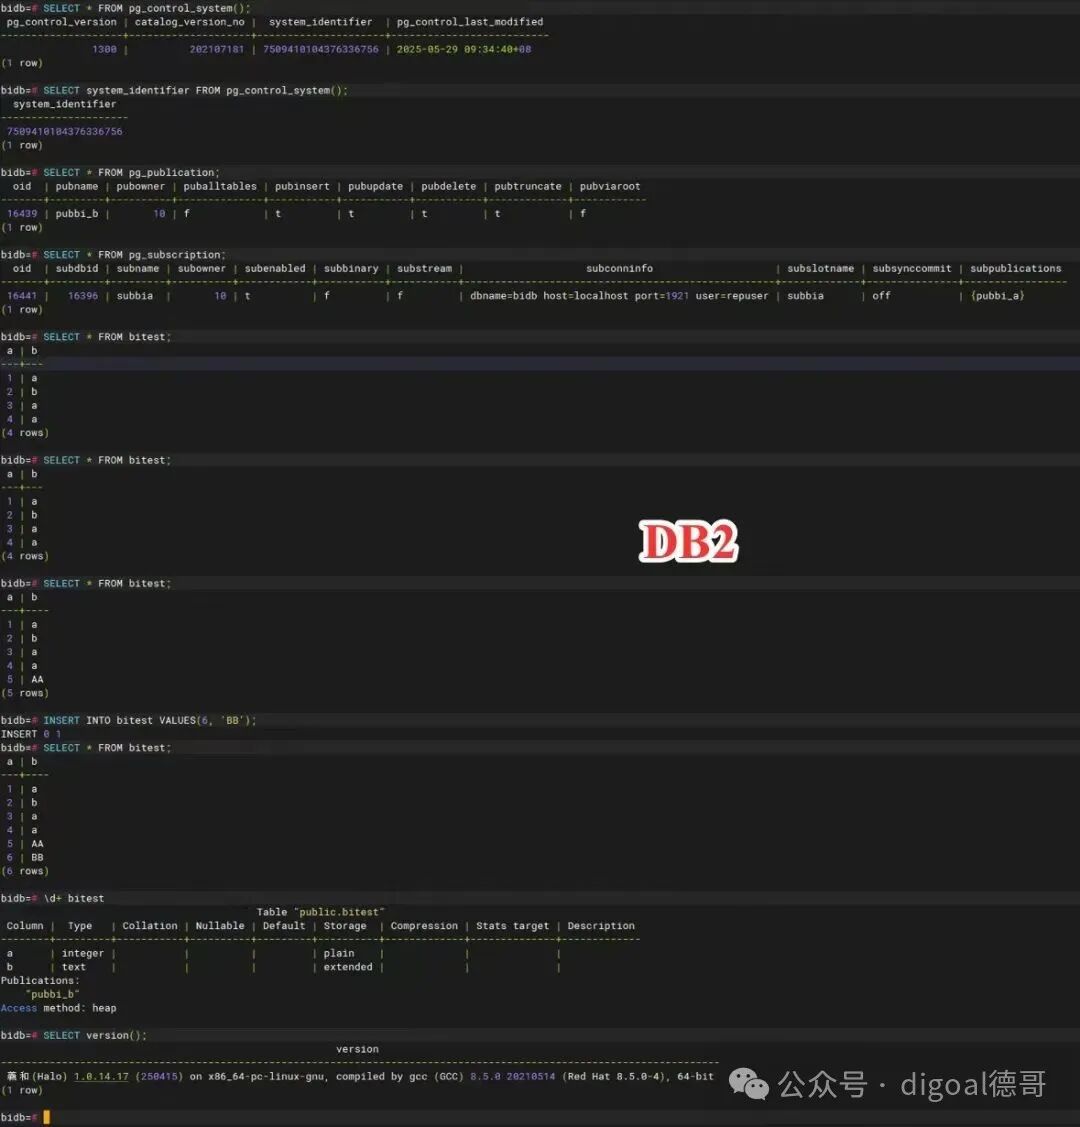
Task: Click the 'SELECT version();' command
Action: click(95, 1035)
